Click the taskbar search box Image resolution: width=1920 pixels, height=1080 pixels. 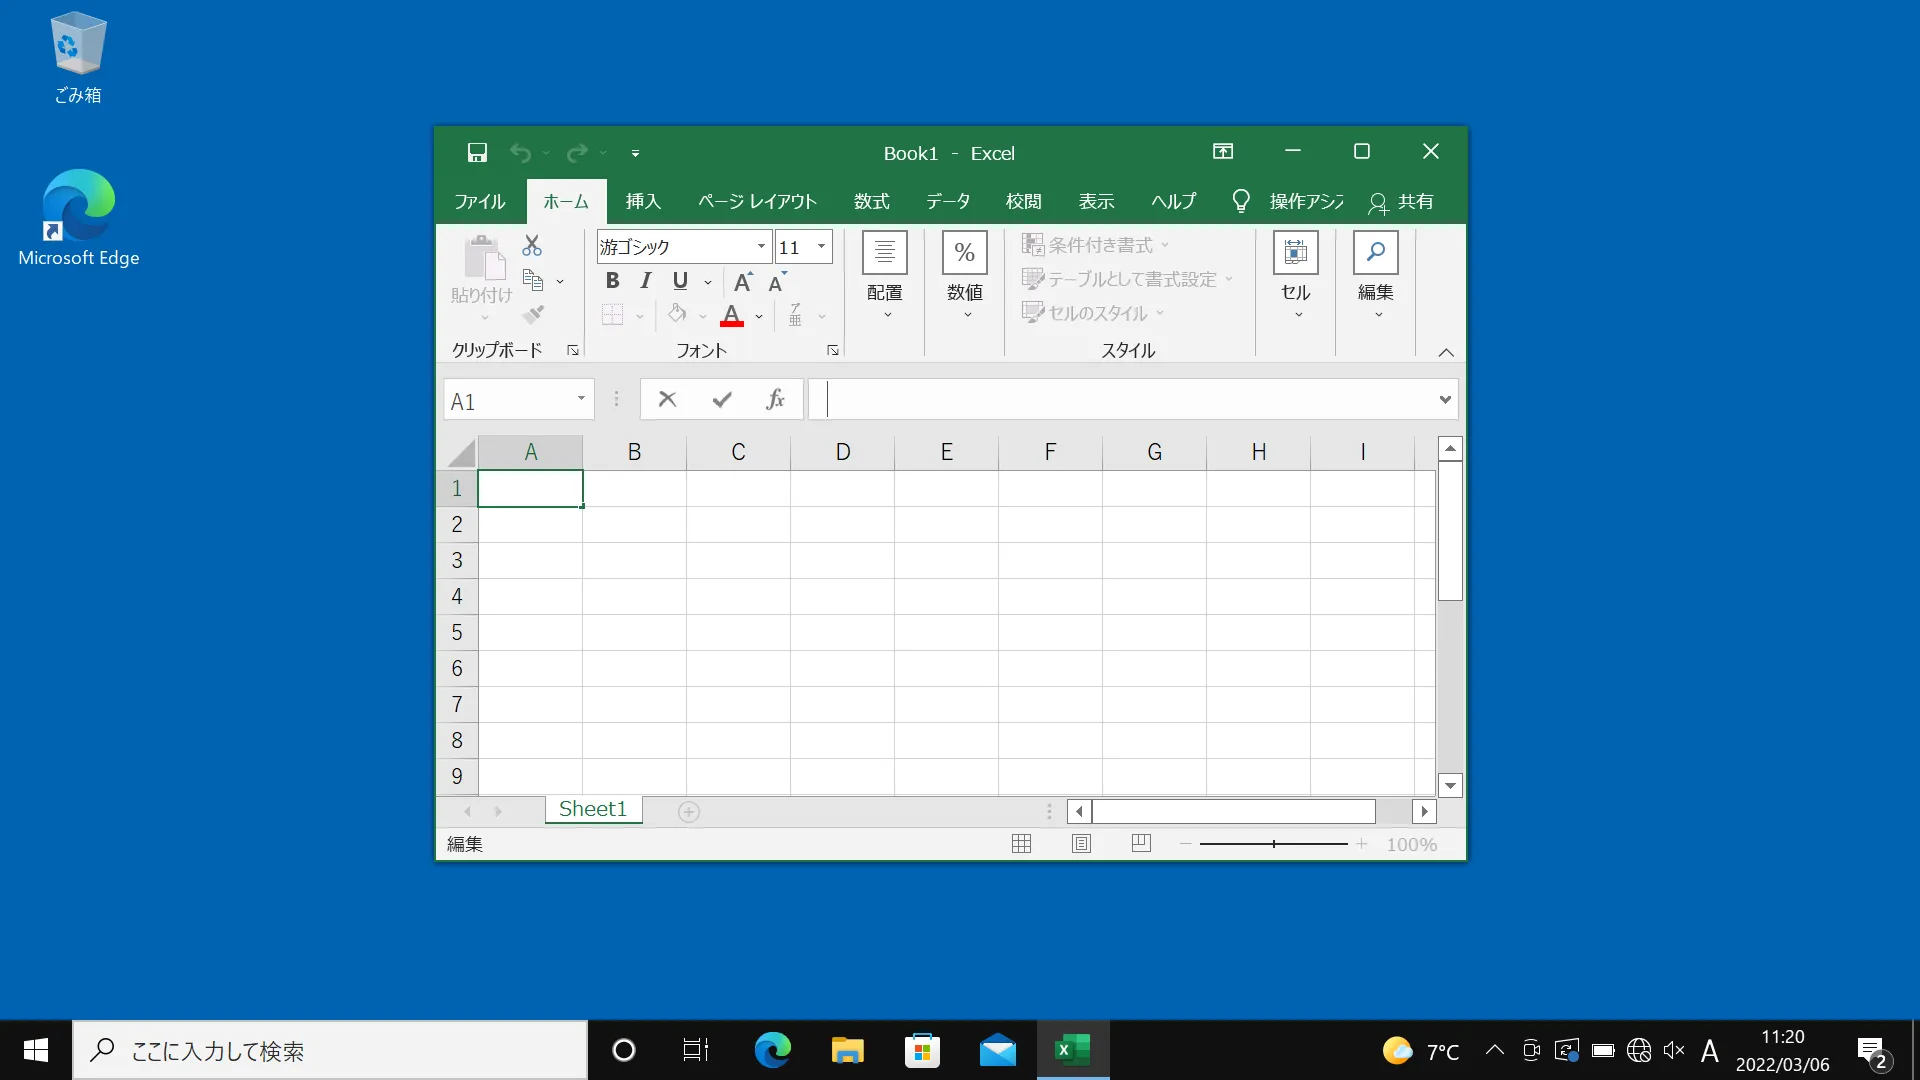coord(330,1050)
